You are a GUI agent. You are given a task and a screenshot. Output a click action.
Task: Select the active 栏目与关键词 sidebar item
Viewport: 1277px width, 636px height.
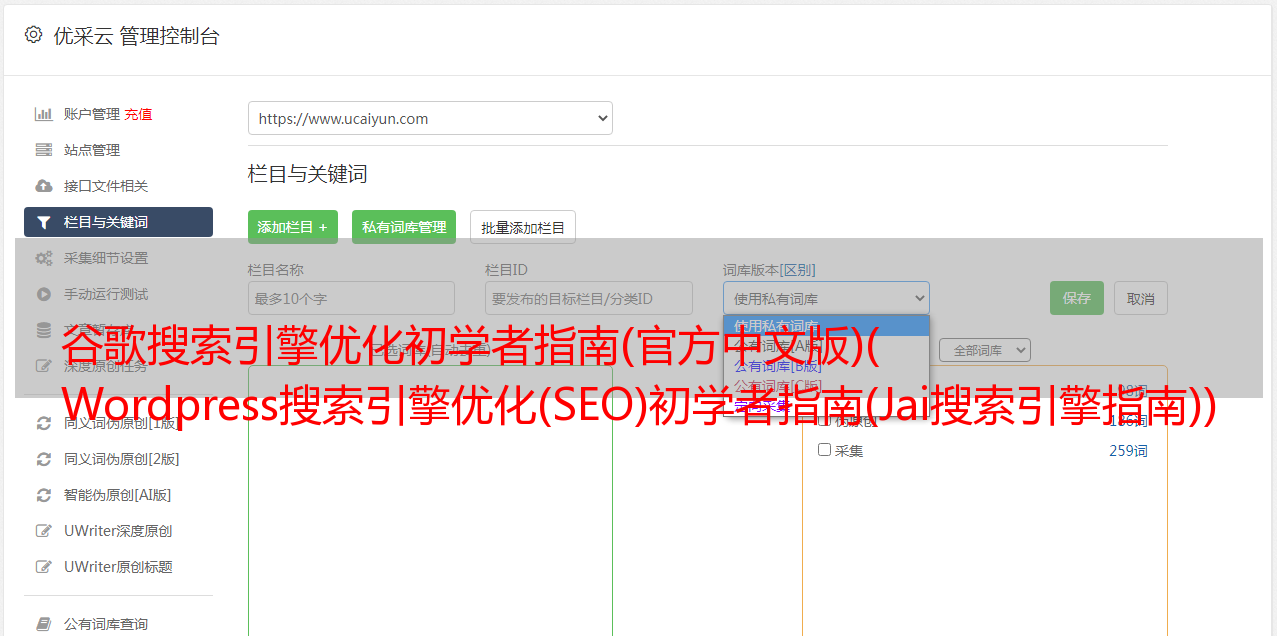coord(118,222)
